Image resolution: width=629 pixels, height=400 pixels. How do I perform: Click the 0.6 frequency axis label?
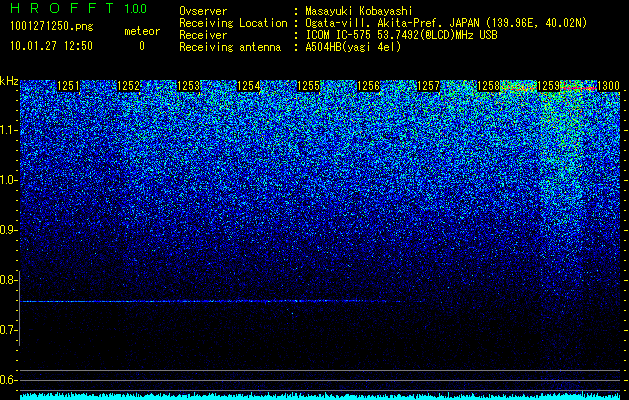pos(8,380)
